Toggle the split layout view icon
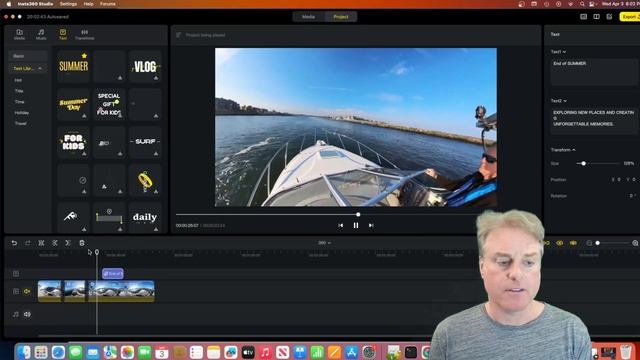This screenshot has height=360, width=640. pyautogui.click(x=596, y=17)
